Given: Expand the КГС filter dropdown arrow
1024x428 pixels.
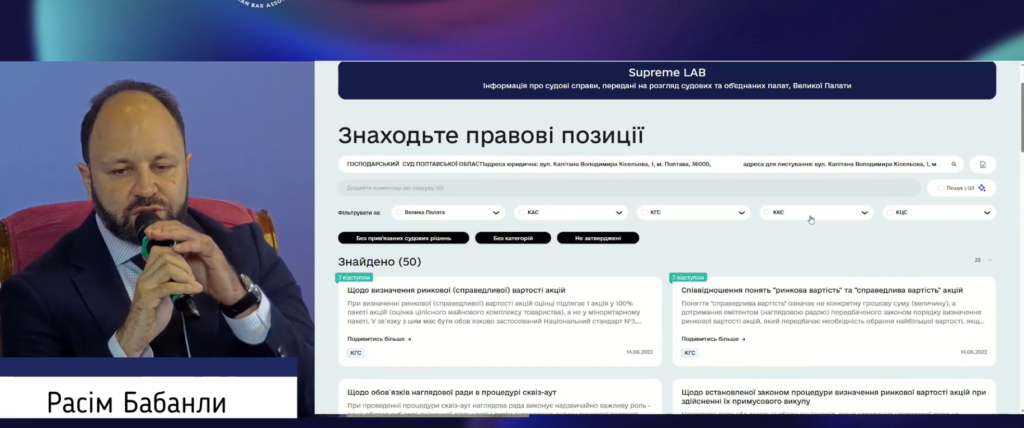Looking at the screenshot, I should (742, 212).
